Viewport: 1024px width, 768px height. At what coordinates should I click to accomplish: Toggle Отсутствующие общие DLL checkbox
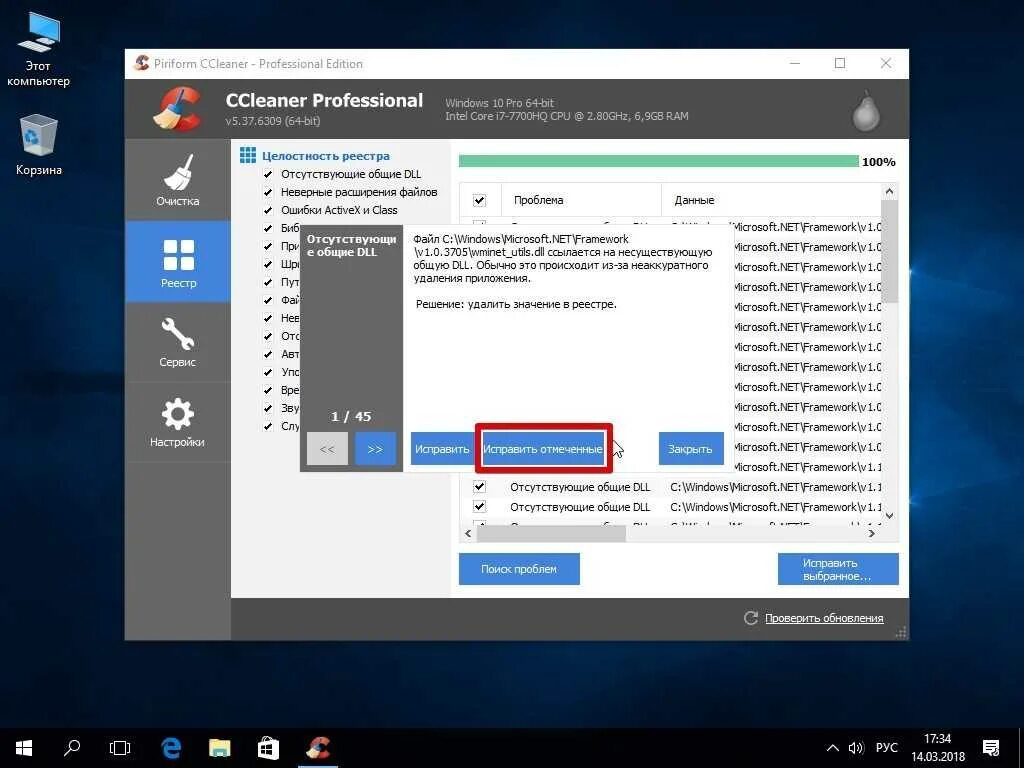[x=268, y=174]
